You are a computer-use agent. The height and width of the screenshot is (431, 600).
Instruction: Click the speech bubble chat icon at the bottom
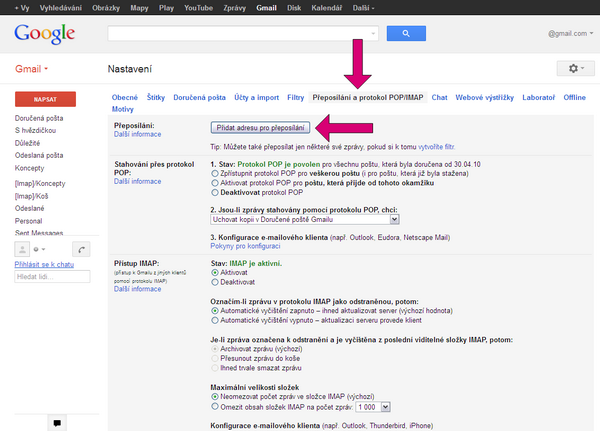57,423
